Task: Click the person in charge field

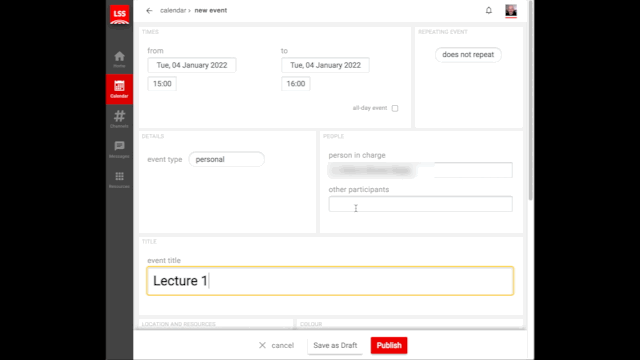Action: click(420, 170)
